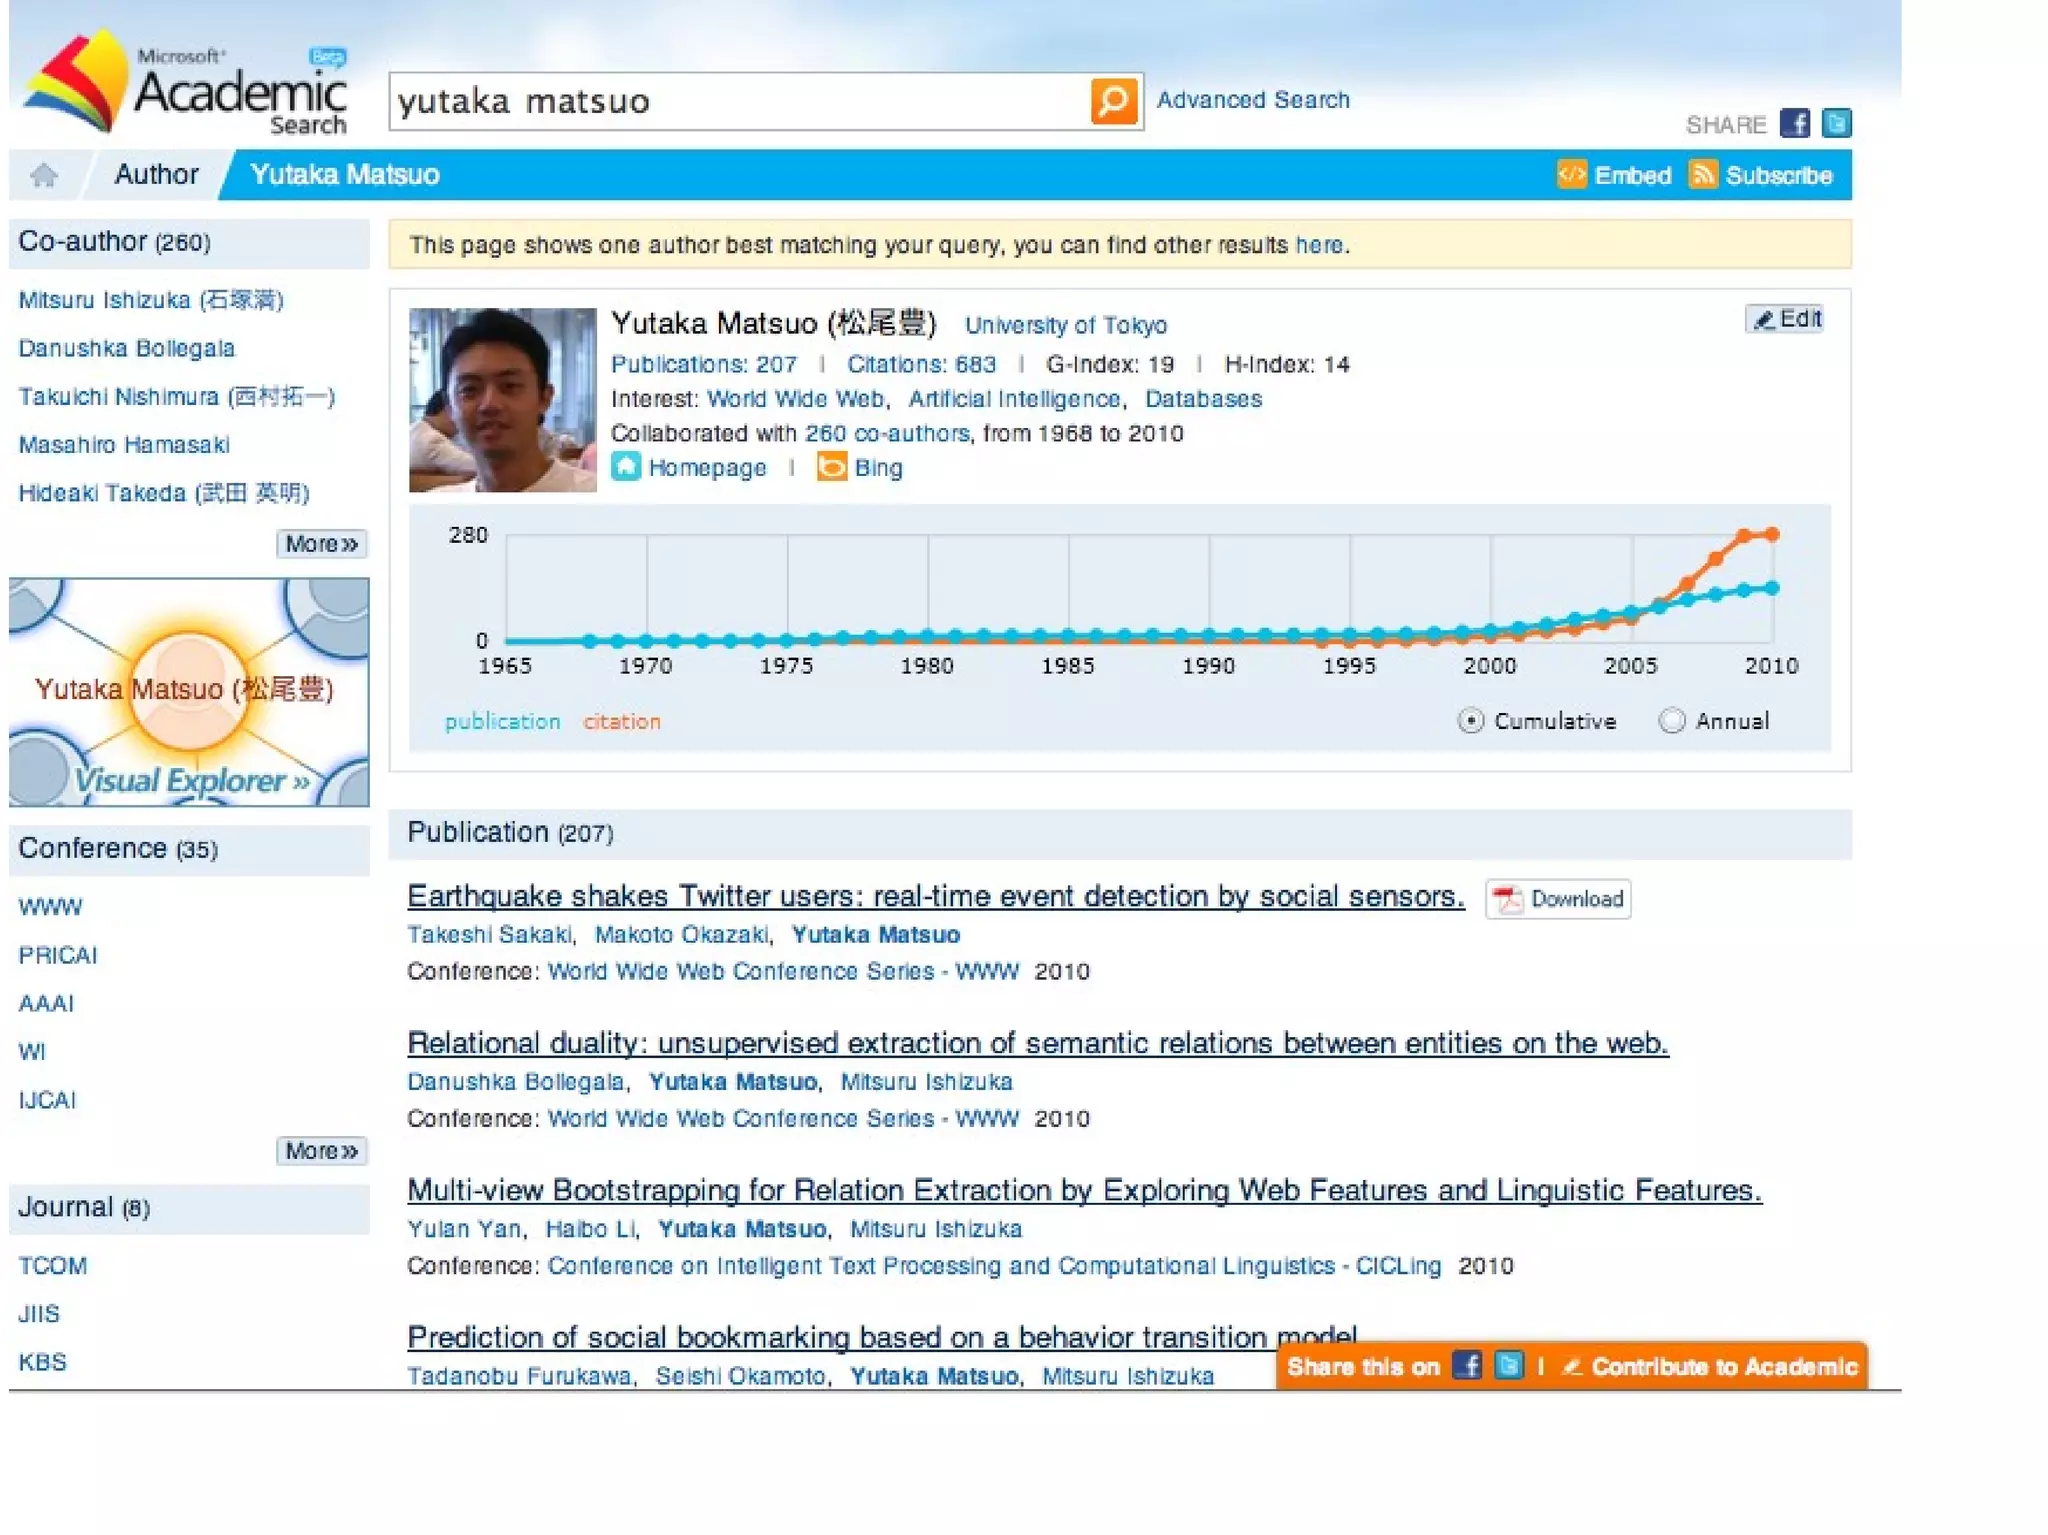
Task: Expand More under Co-author list
Action: coord(321,544)
